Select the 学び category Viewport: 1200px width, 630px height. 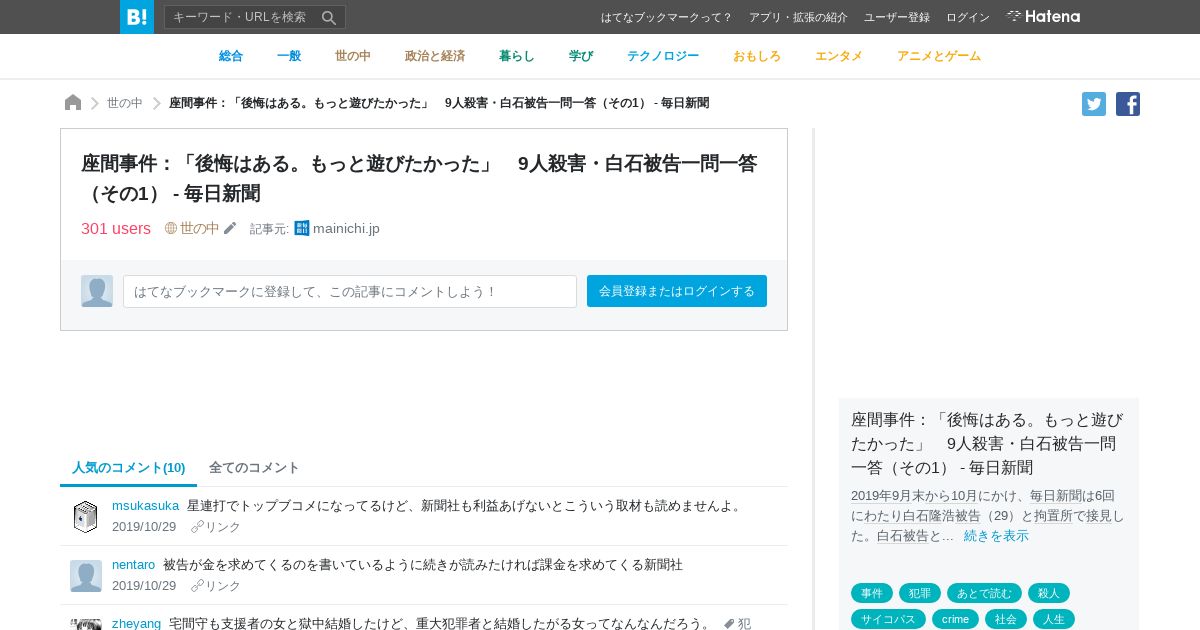[x=581, y=56]
